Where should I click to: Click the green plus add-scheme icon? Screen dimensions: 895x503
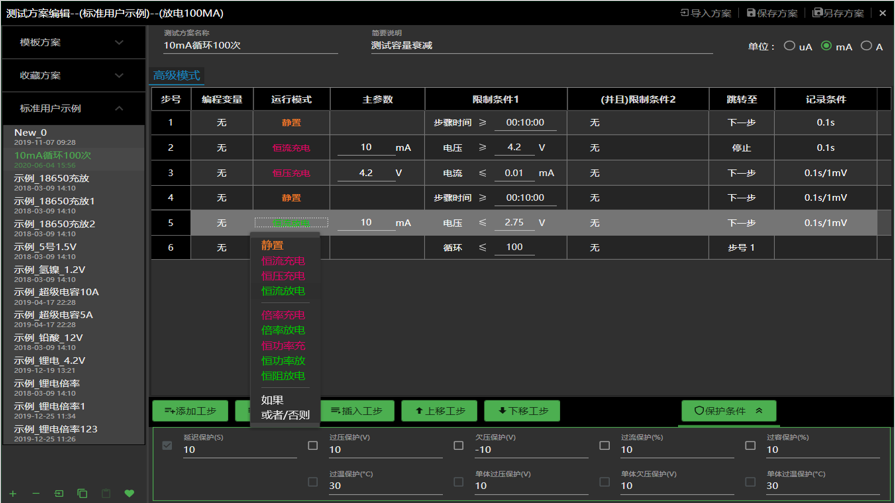click(x=13, y=493)
